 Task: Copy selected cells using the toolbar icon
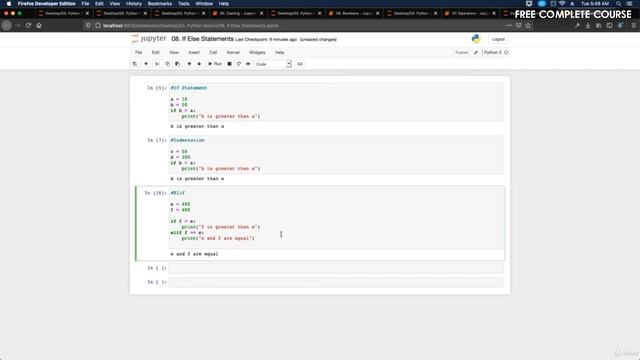tap(167, 64)
